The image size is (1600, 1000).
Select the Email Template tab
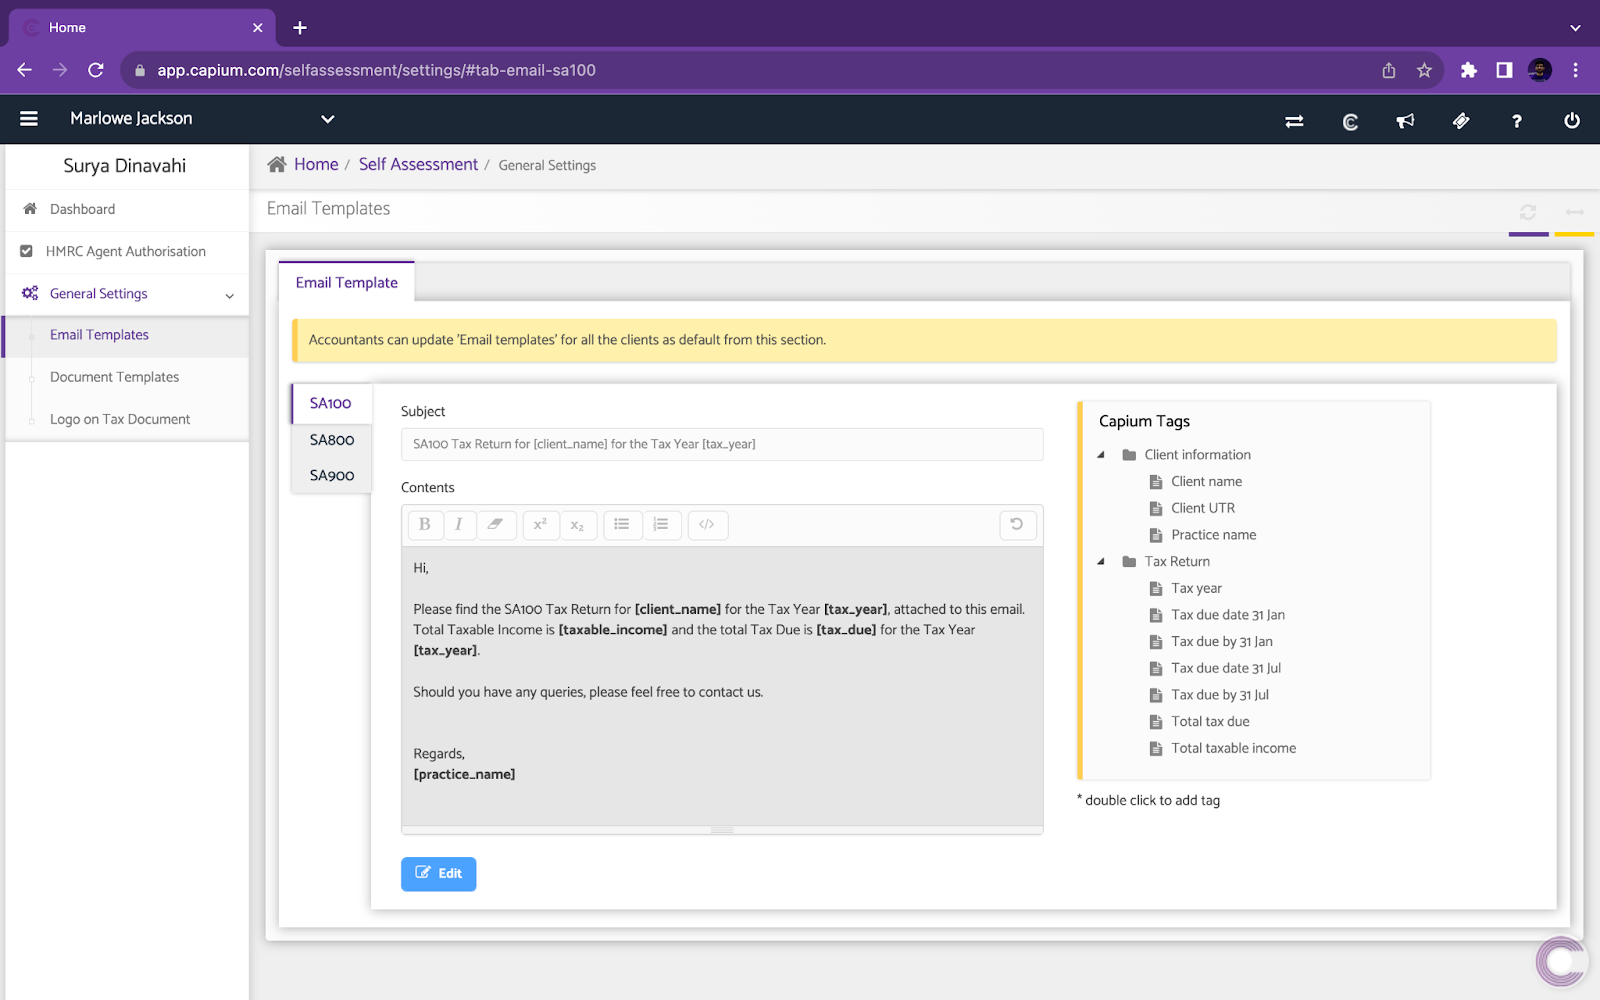tap(347, 283)
